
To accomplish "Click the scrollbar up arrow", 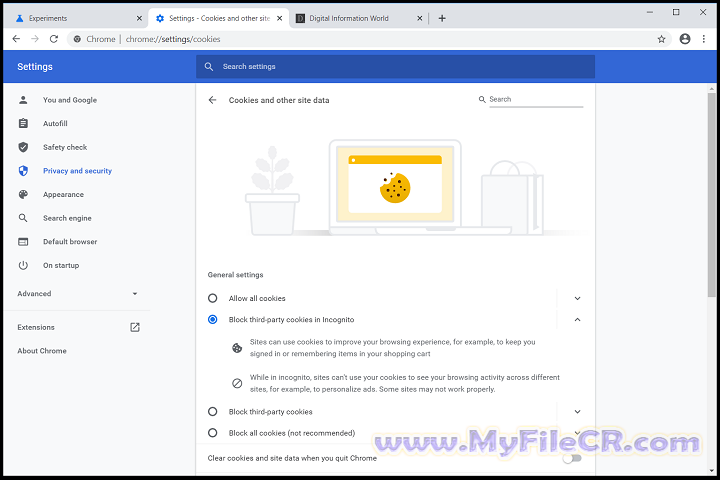I will tap(711, 88).
